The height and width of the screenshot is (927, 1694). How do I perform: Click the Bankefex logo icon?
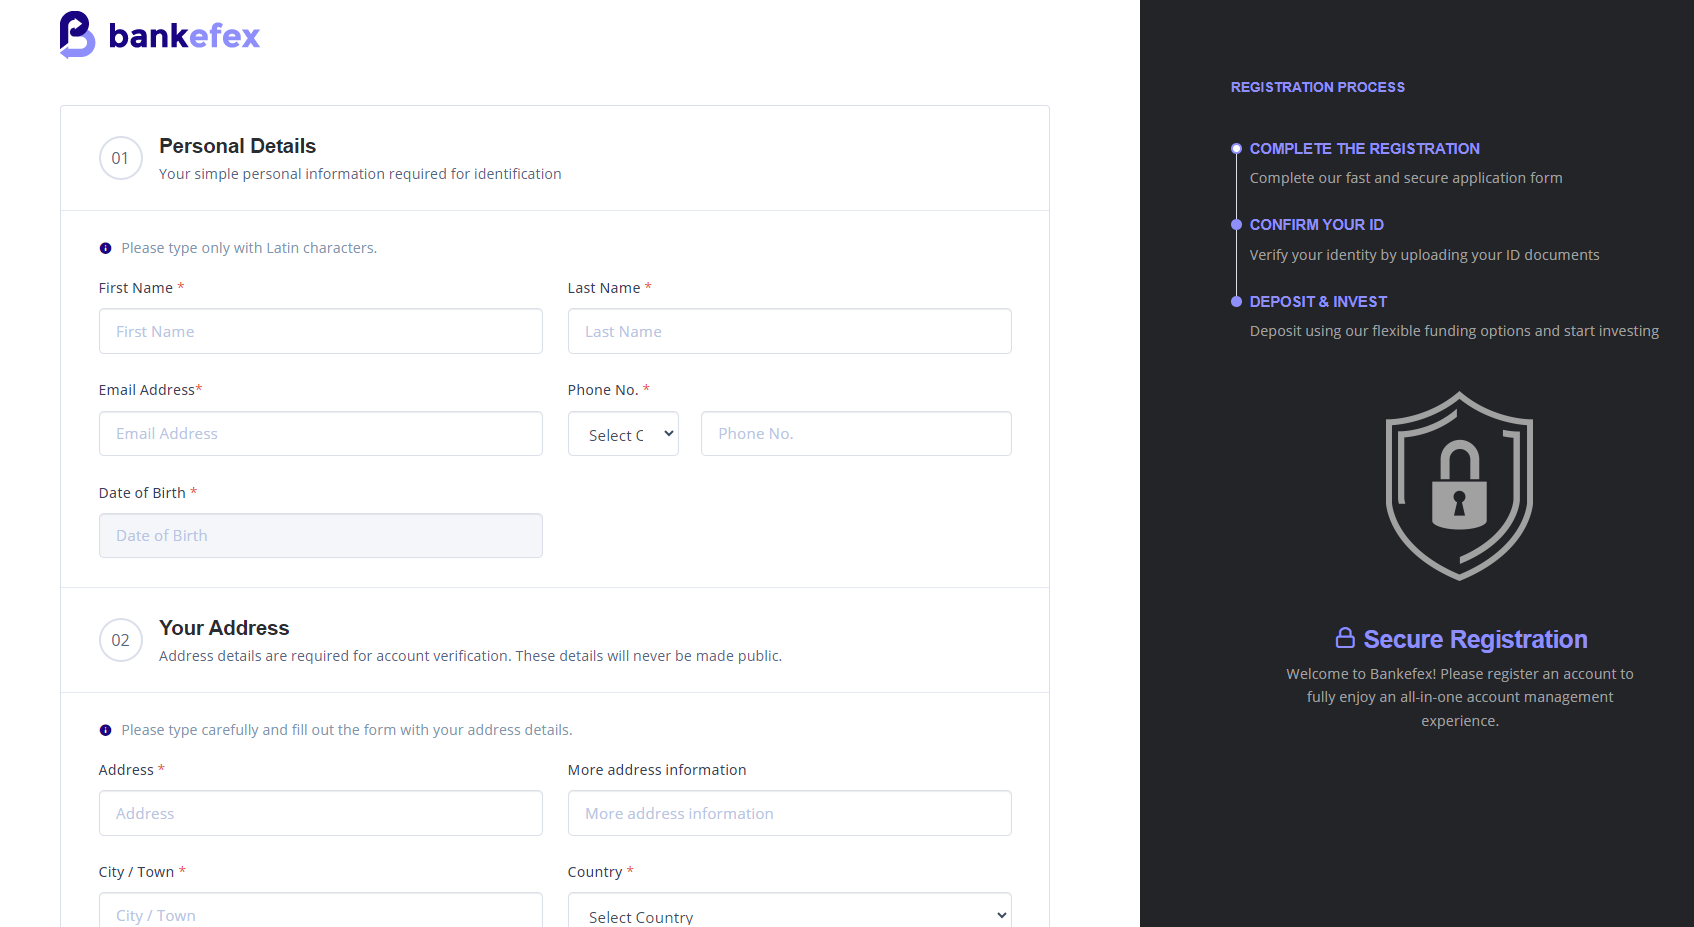pos(77,35)
